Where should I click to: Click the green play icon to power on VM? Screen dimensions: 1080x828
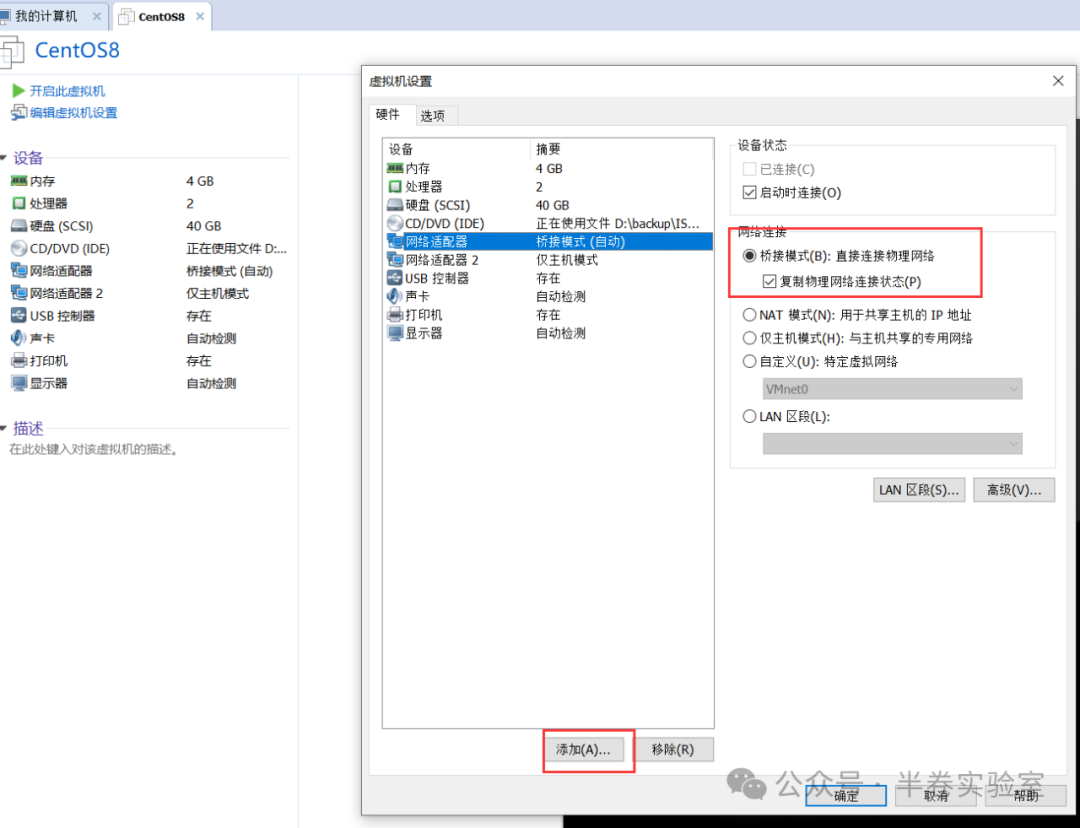19,91
